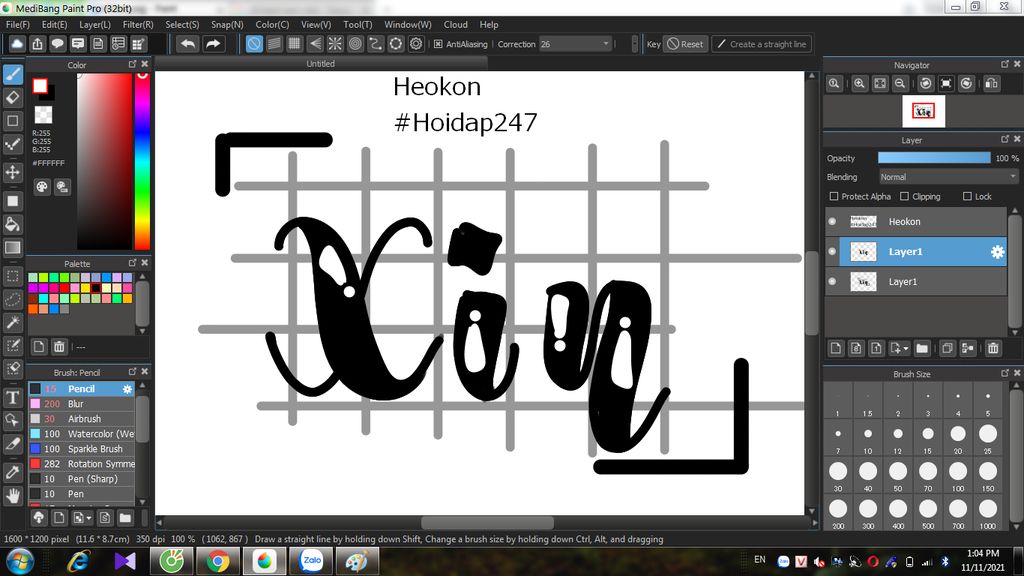Screen dimensions: 1024x576
Task: Open Google Chrome from the taskbar
Action: tap(217, 561)
